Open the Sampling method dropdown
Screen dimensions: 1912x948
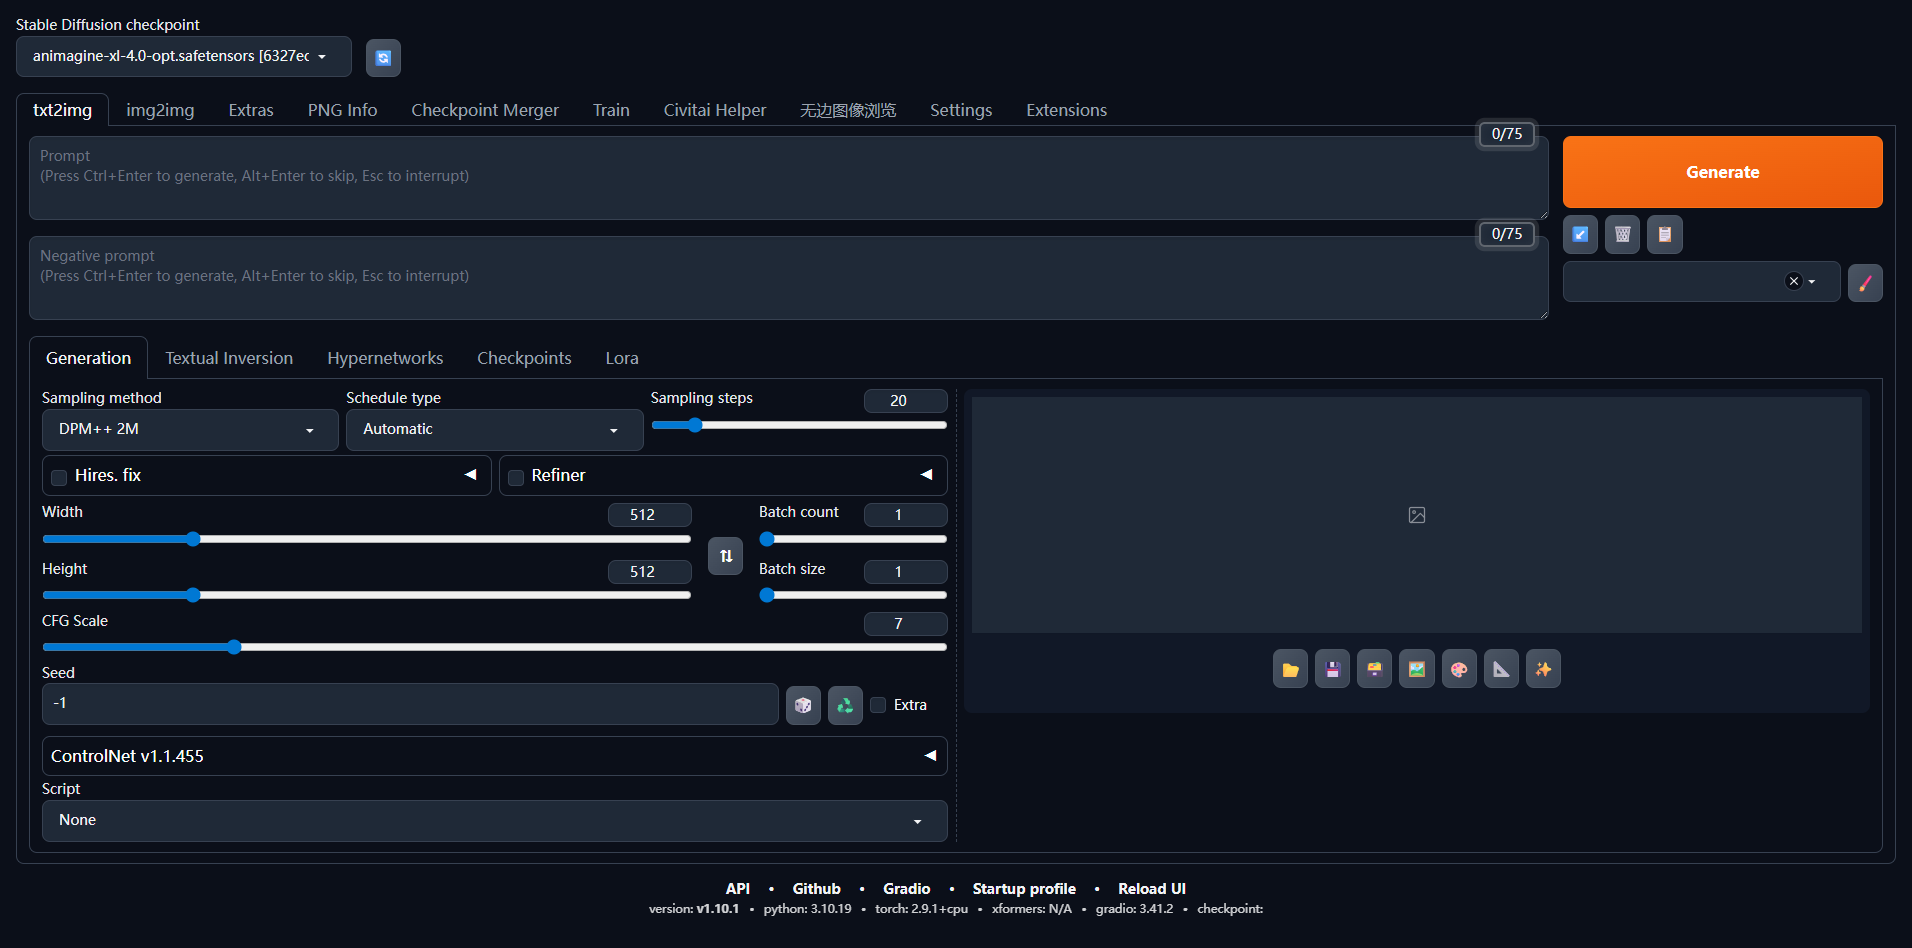click(190, 430)
